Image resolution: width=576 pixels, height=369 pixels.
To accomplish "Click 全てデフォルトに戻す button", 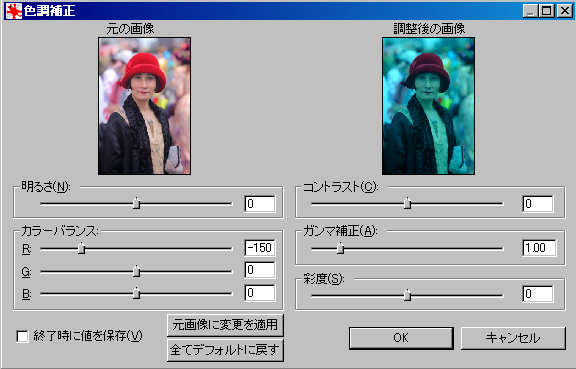I will coord(225,350).
